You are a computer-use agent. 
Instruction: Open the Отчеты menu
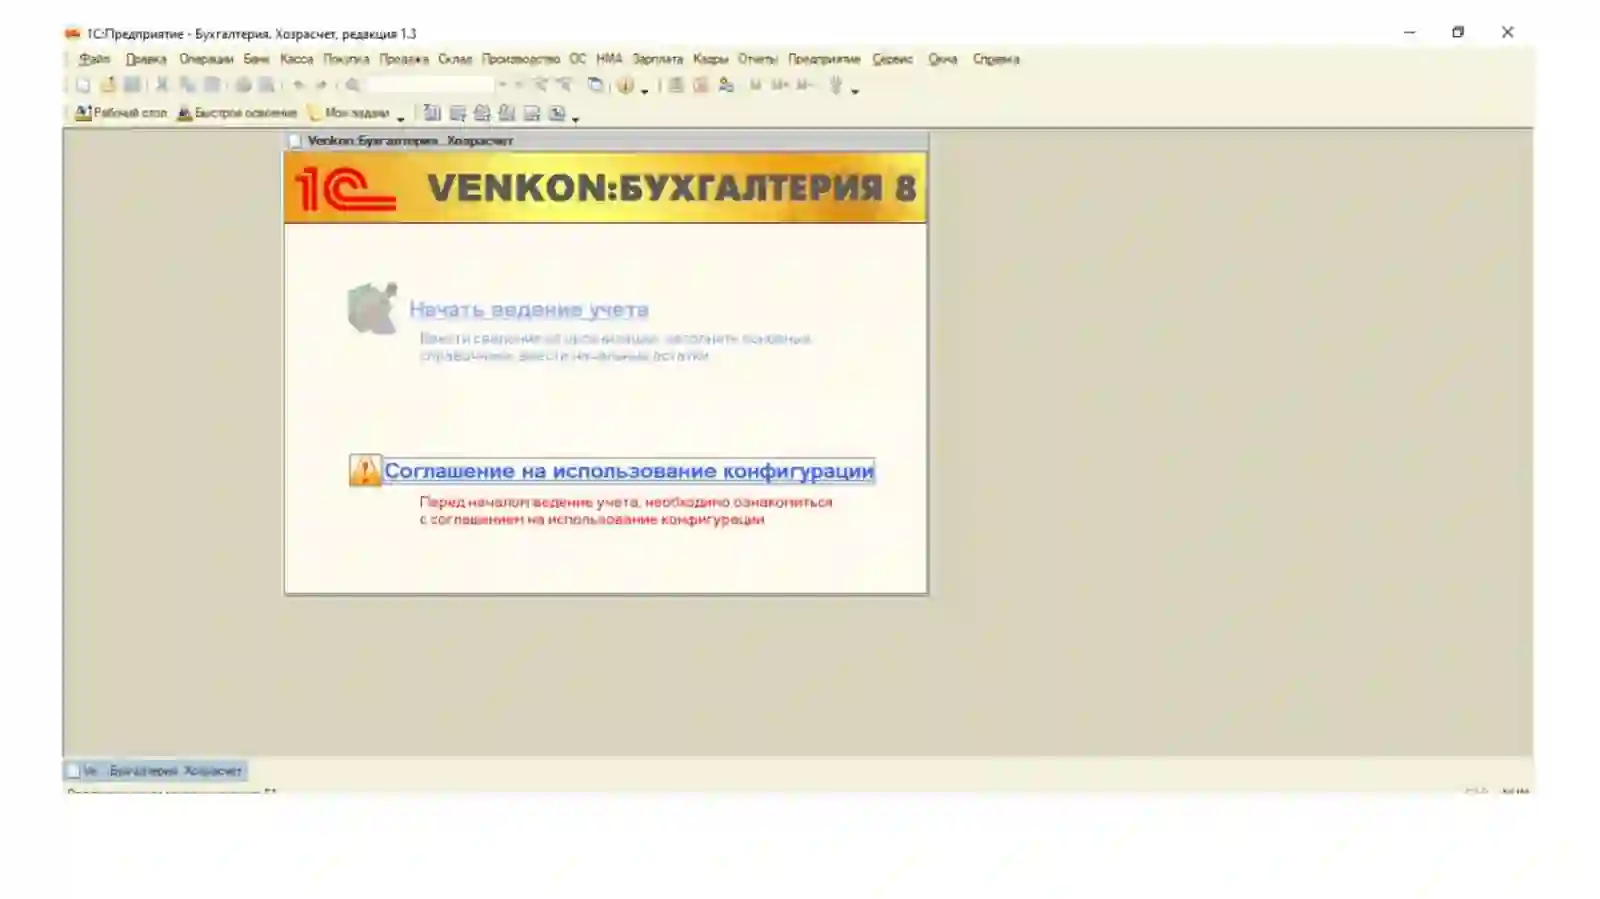(758, 59)
